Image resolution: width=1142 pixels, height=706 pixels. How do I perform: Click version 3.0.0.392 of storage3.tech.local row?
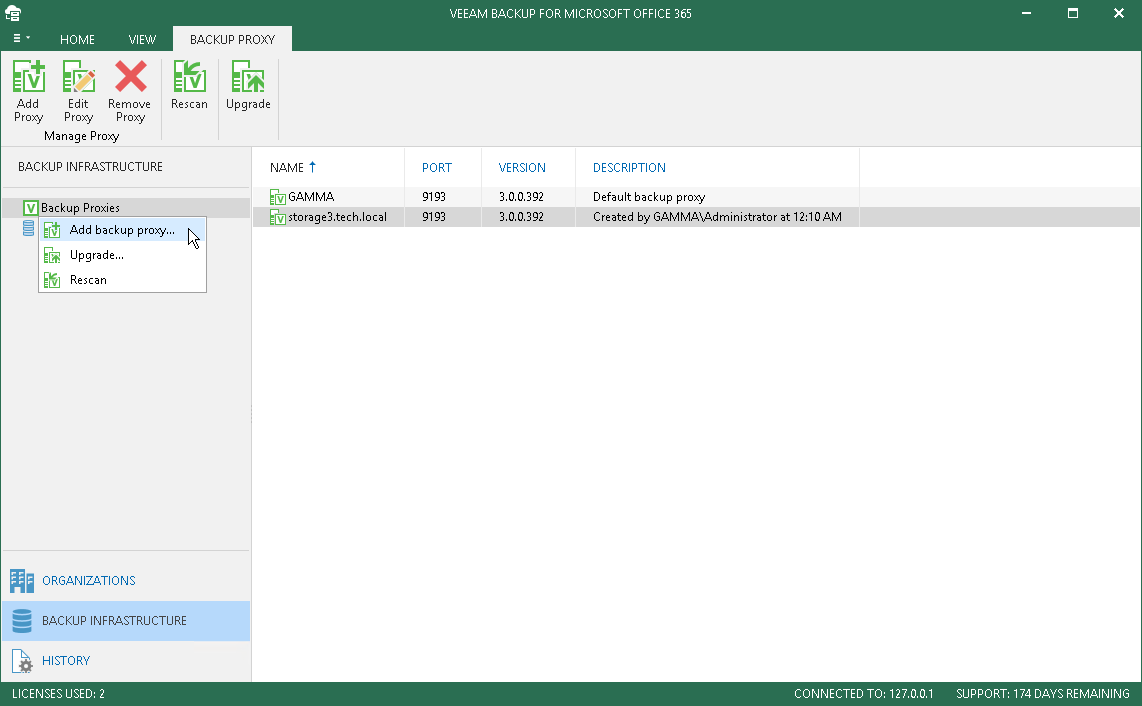point(521,217)
